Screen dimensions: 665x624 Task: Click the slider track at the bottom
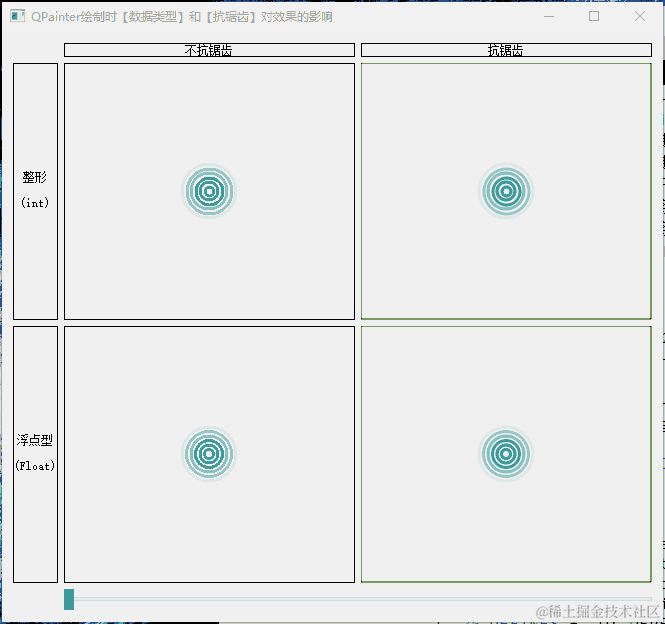click(358, 599)
